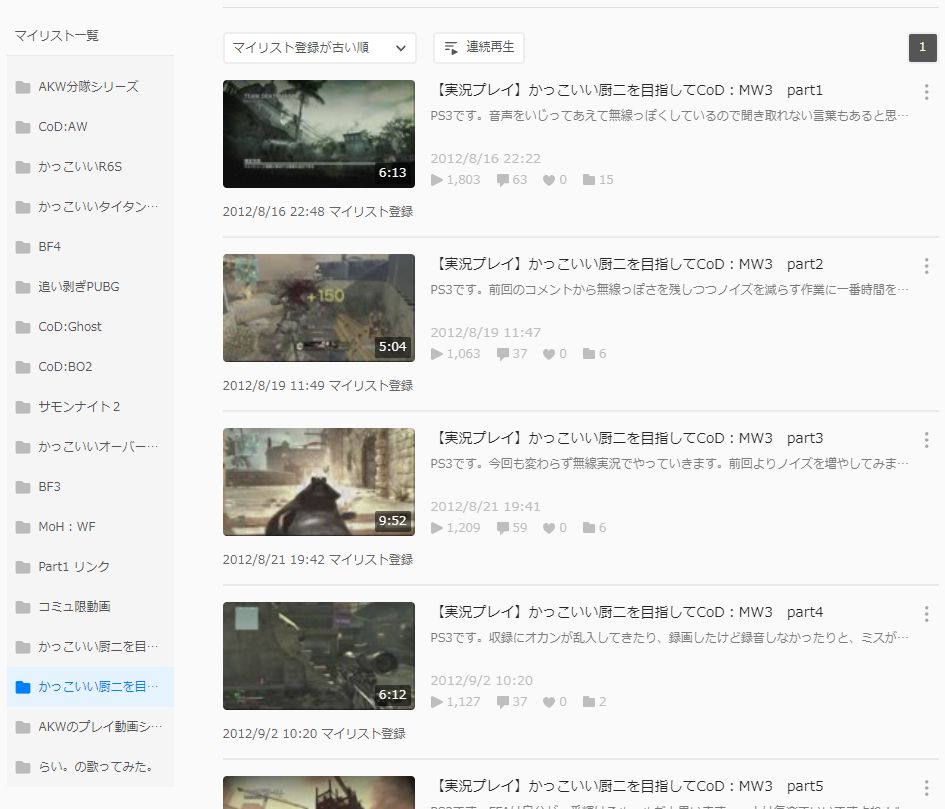
Task: Click the heart like icon on part3
Action: [548, 529]
